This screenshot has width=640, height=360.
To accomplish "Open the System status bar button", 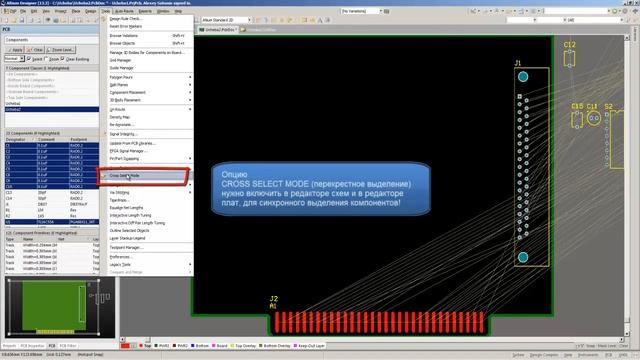I will [518, 356].
